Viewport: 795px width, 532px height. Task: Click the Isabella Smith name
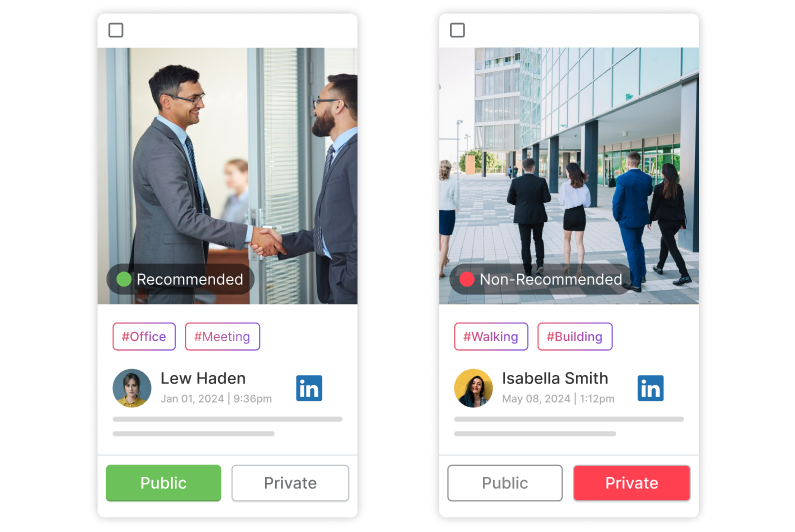pos(555,378)
